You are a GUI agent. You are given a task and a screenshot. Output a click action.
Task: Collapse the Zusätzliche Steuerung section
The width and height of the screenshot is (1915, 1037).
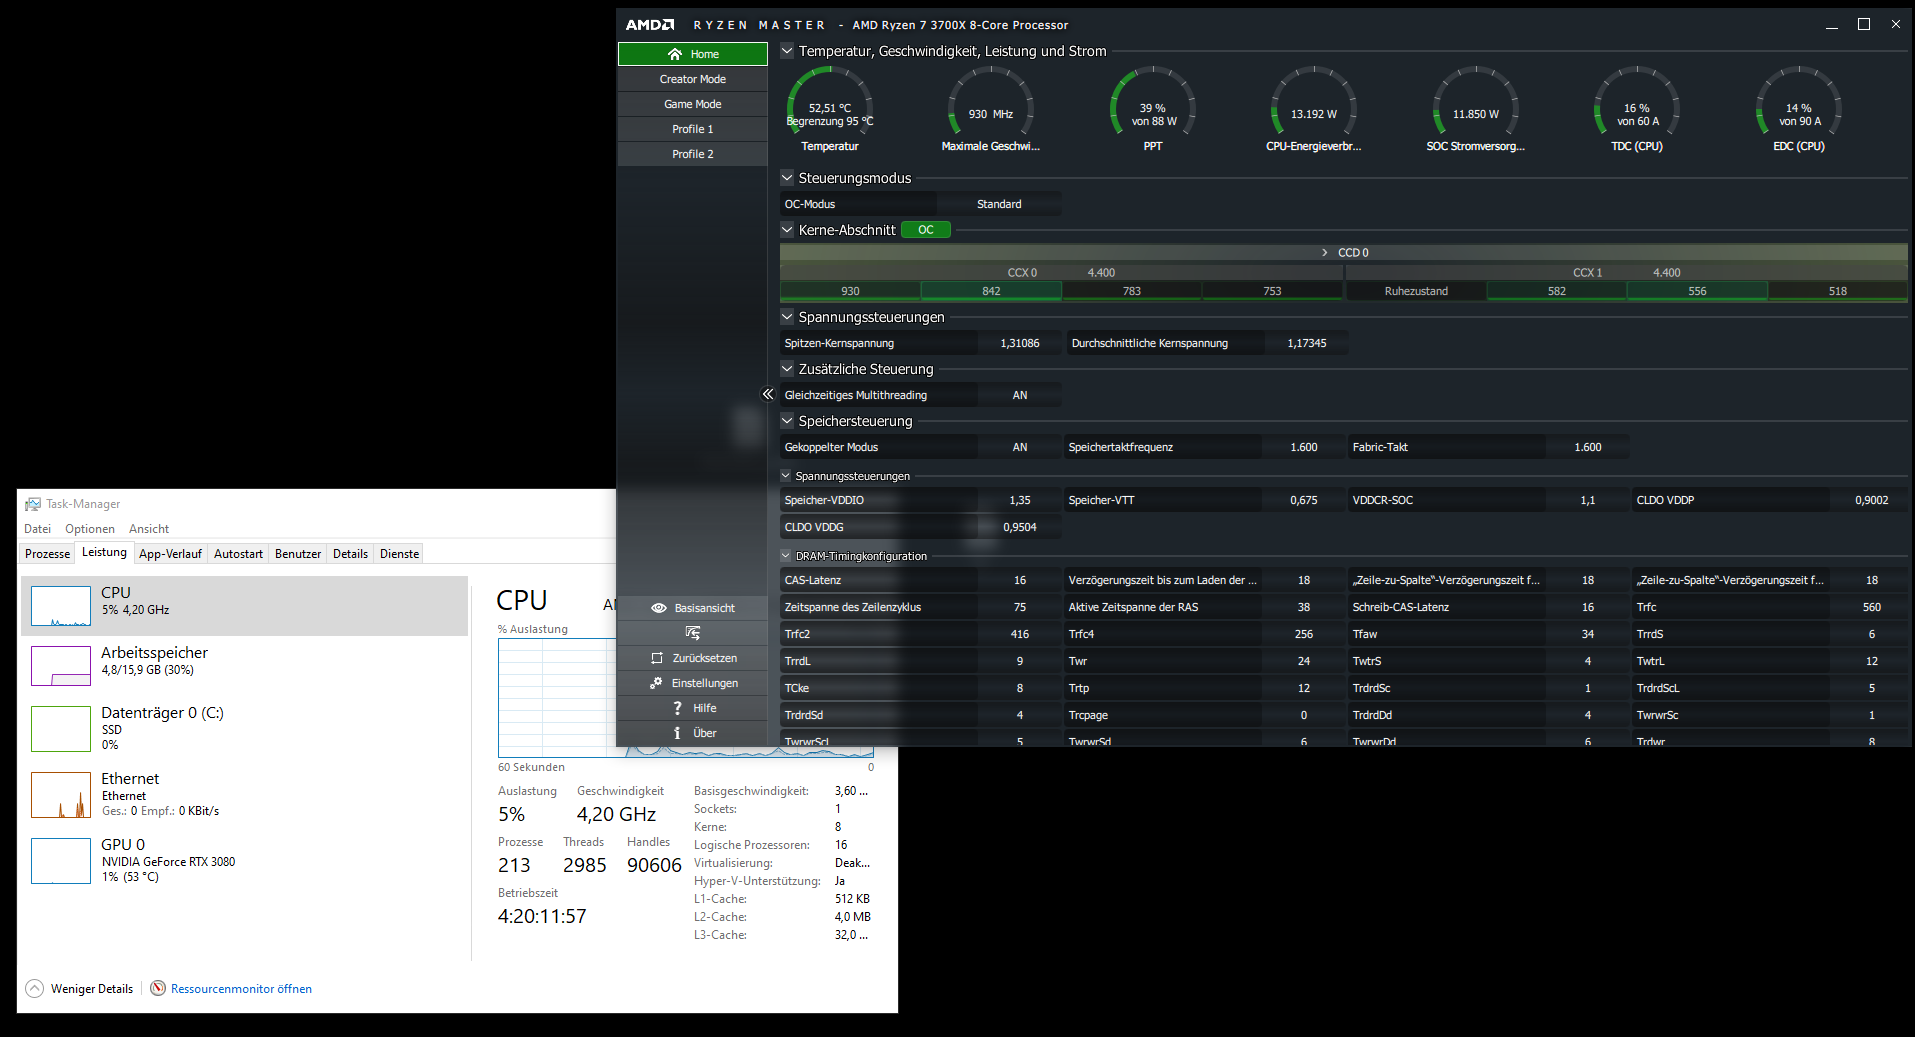coord(787,369)
